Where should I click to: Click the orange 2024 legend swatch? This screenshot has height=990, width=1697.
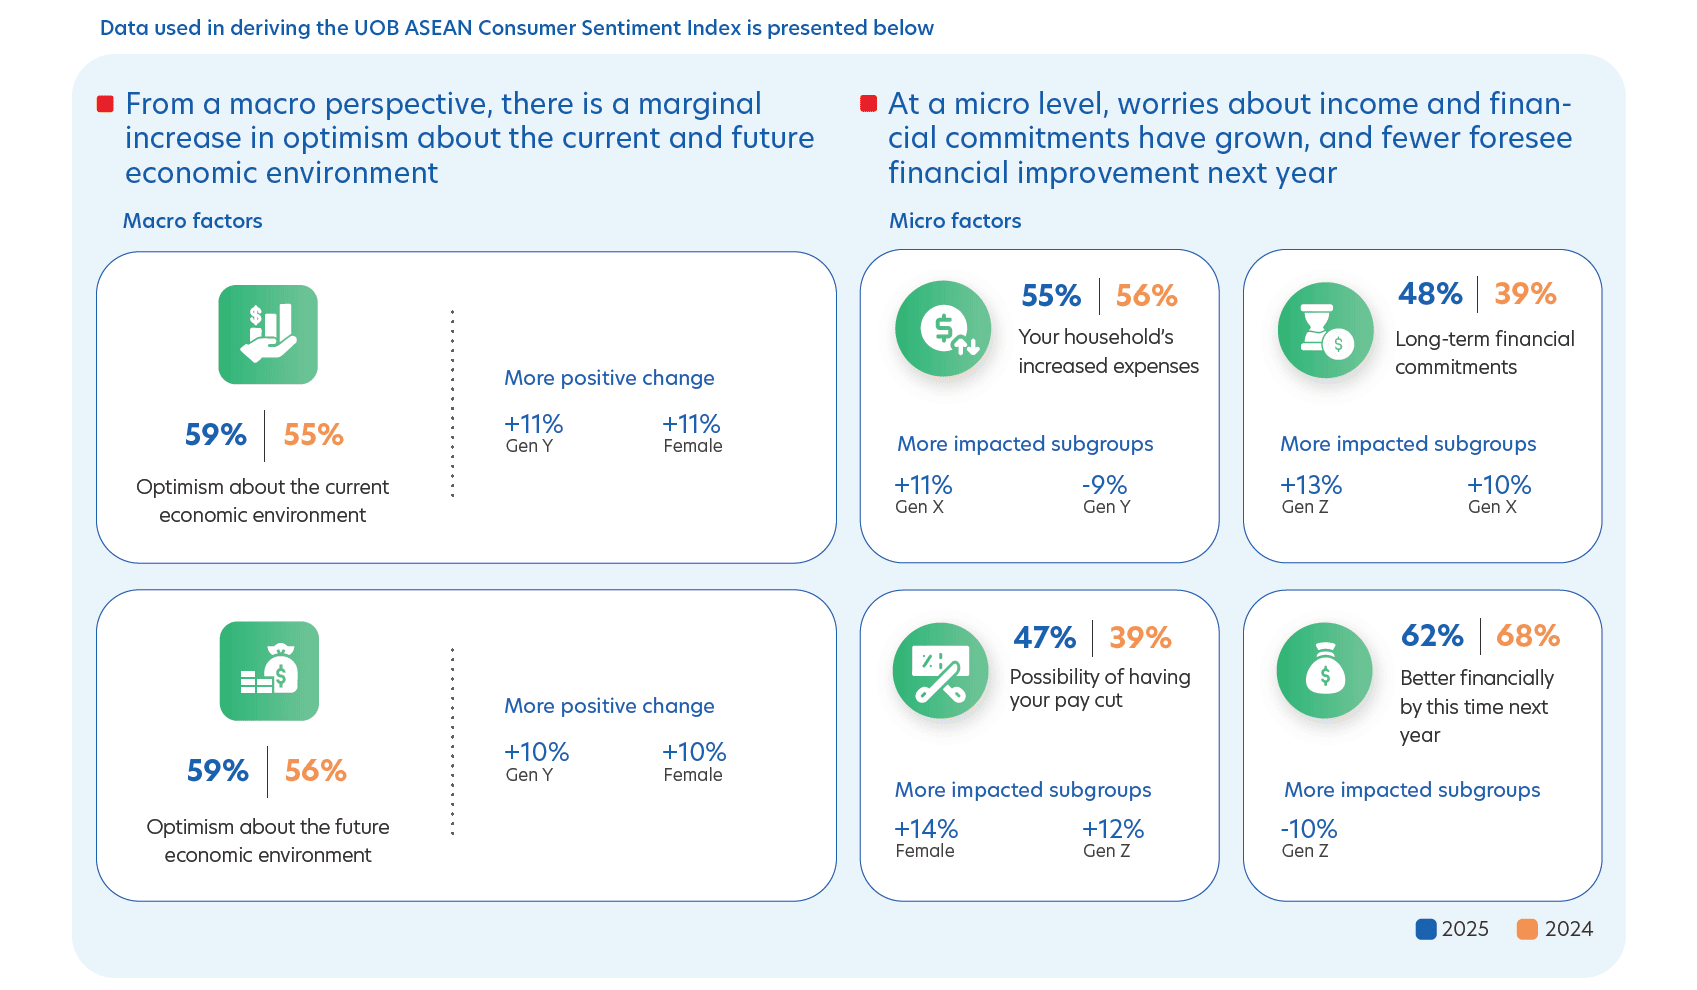pyautogui.click(x=1527, y=929)
